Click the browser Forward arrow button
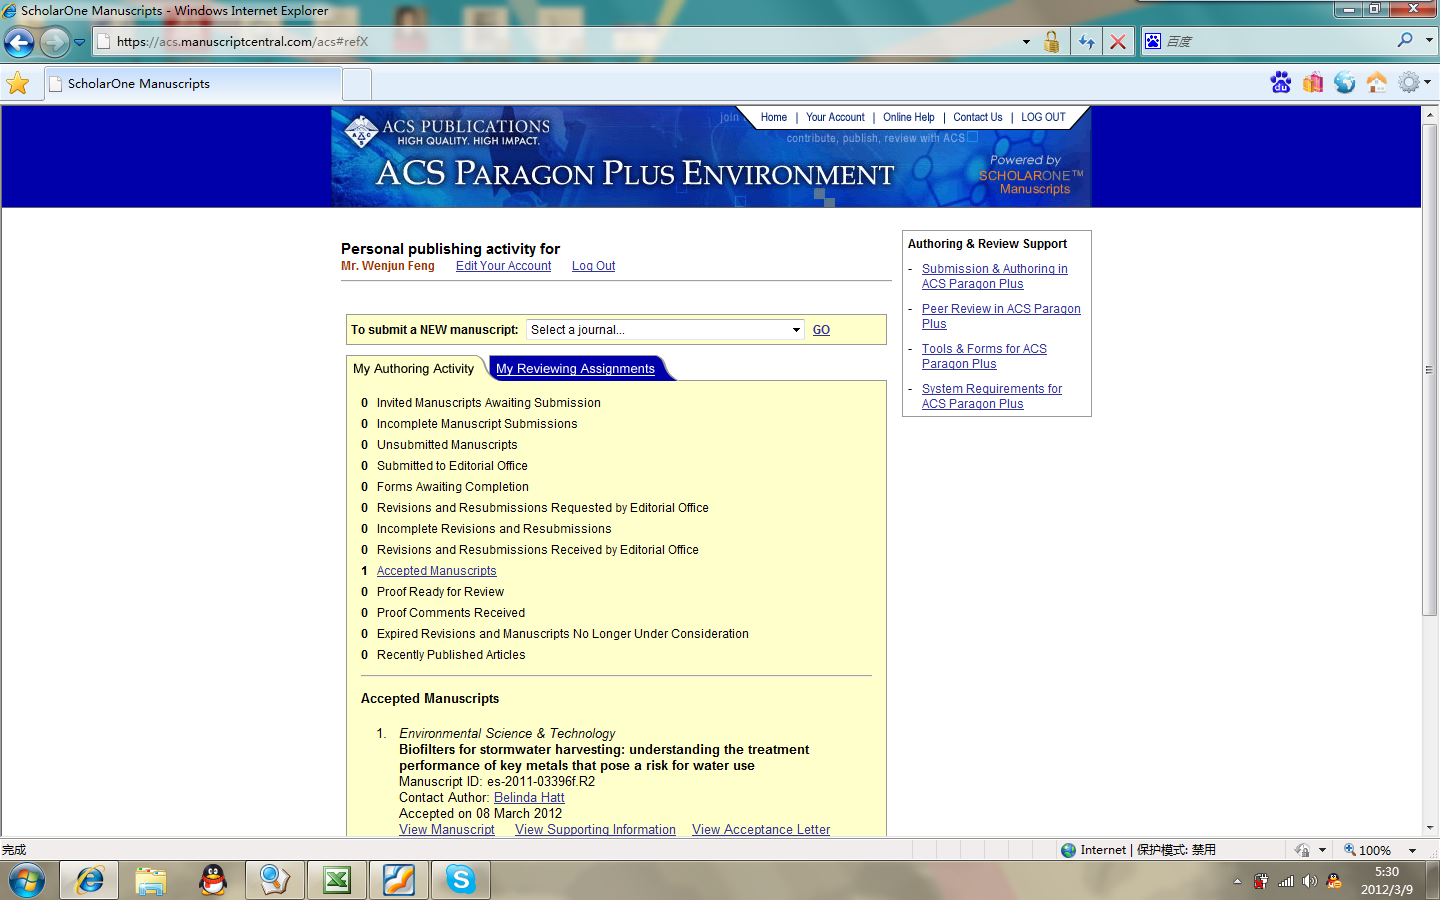 tap(54, 42)
